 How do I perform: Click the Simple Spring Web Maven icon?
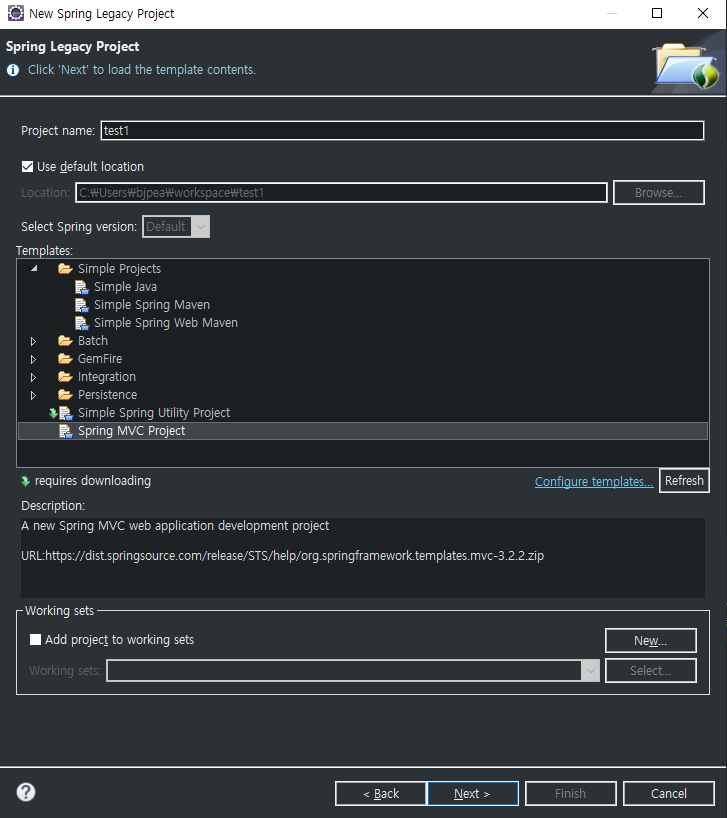82,323
